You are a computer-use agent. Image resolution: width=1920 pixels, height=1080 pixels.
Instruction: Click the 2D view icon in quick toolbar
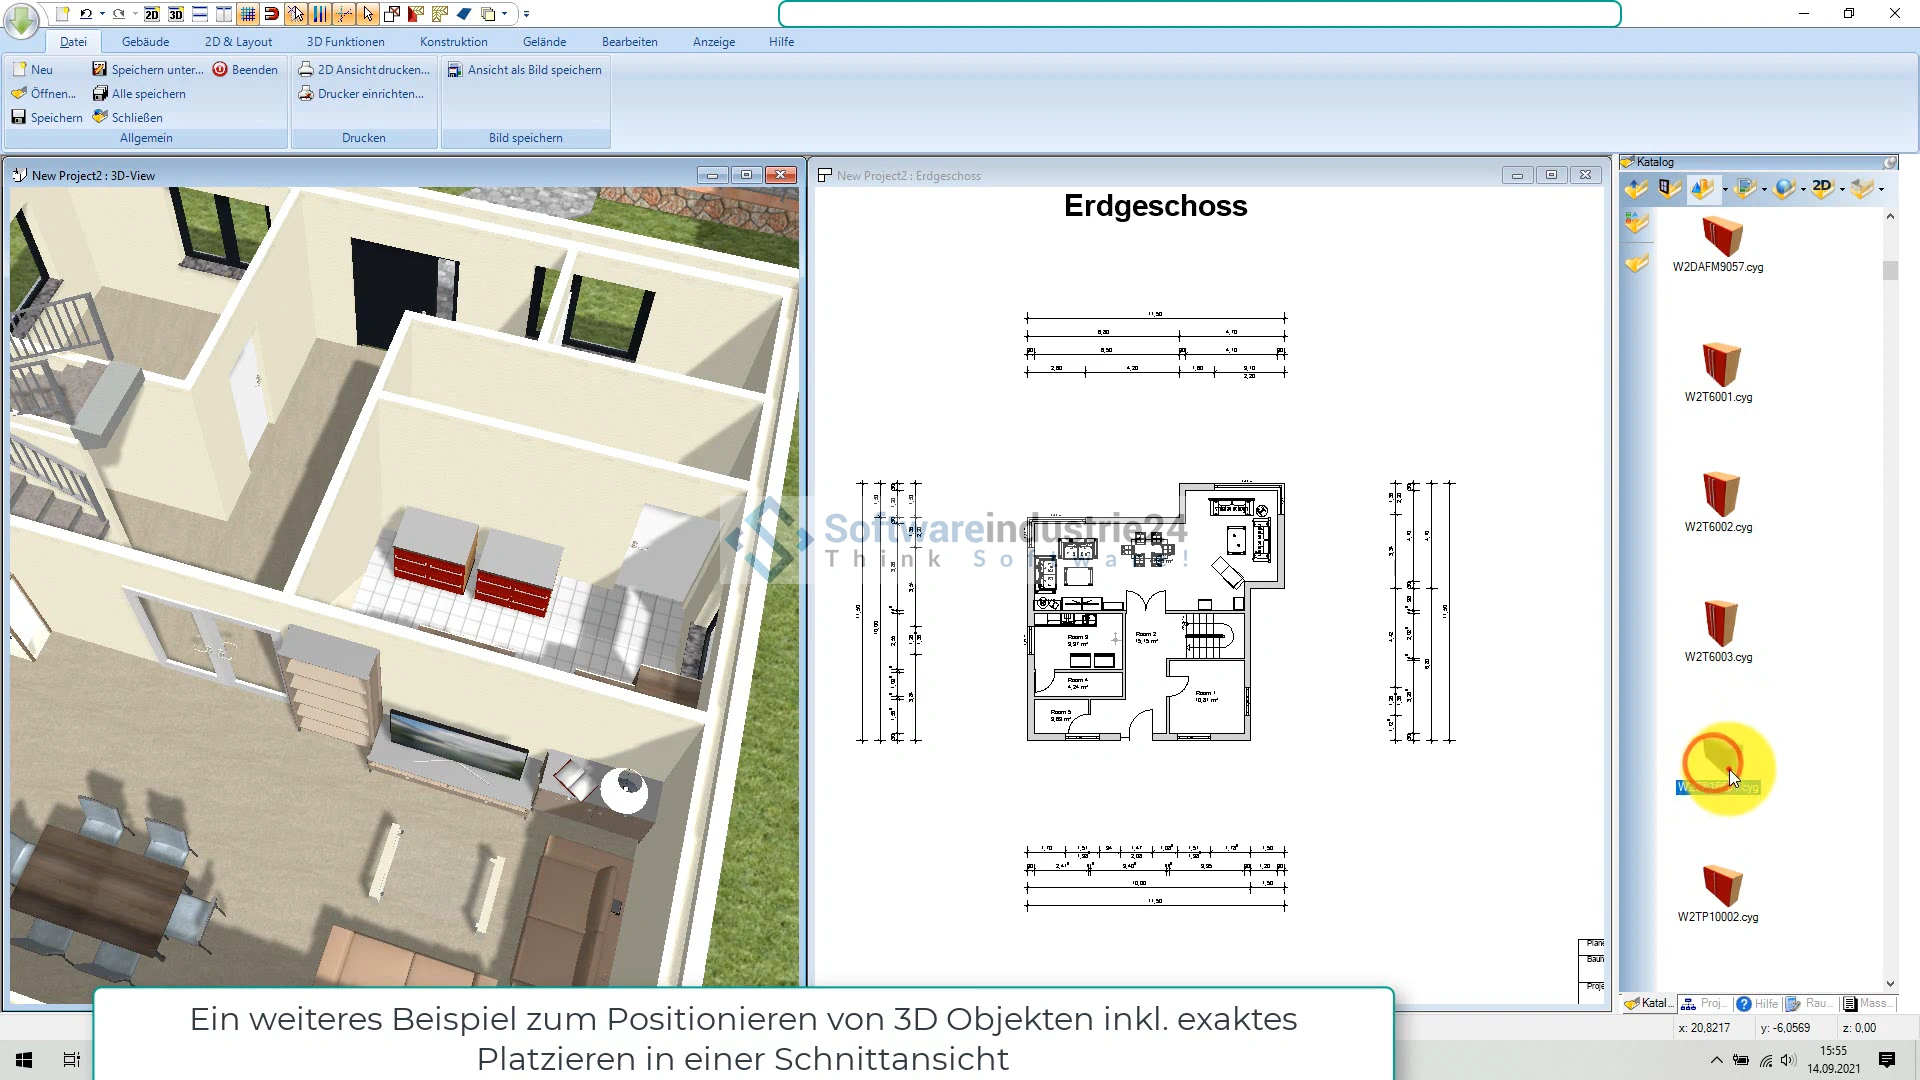coord(152,14)
